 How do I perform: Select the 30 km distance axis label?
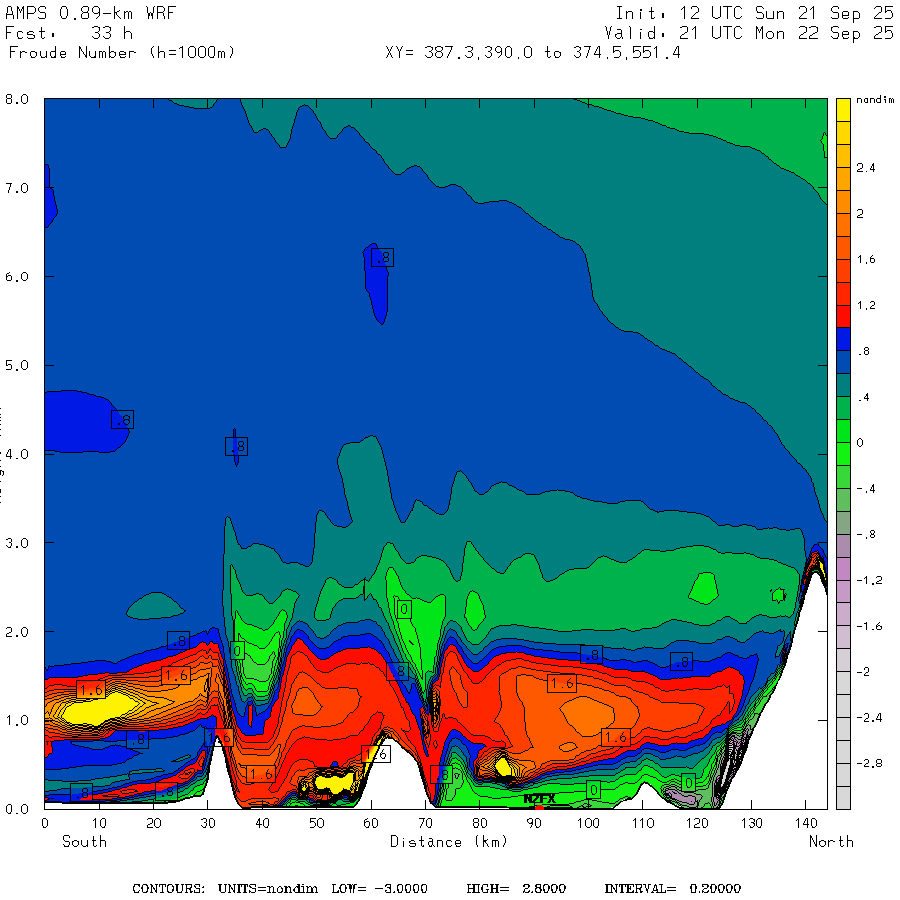tap(208, 823)
